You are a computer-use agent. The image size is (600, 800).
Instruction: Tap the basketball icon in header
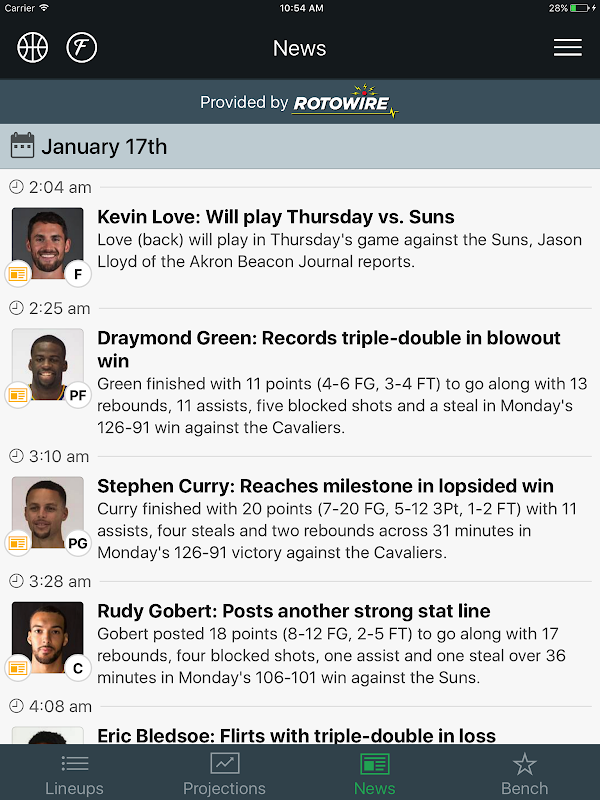(x=33, y=47)
